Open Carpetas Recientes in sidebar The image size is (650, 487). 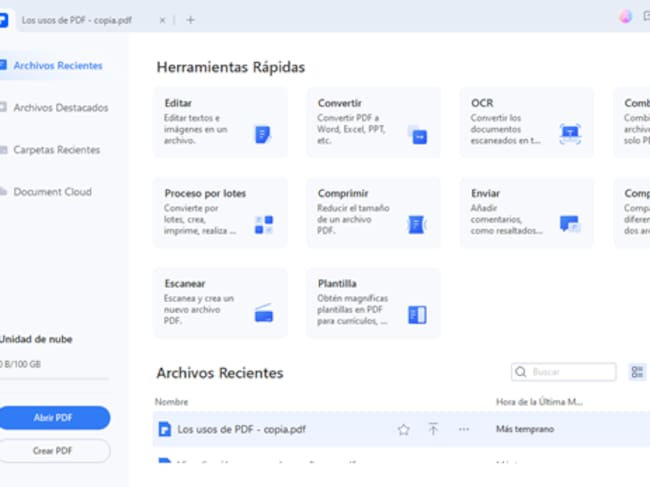click(x=56, y=150)
